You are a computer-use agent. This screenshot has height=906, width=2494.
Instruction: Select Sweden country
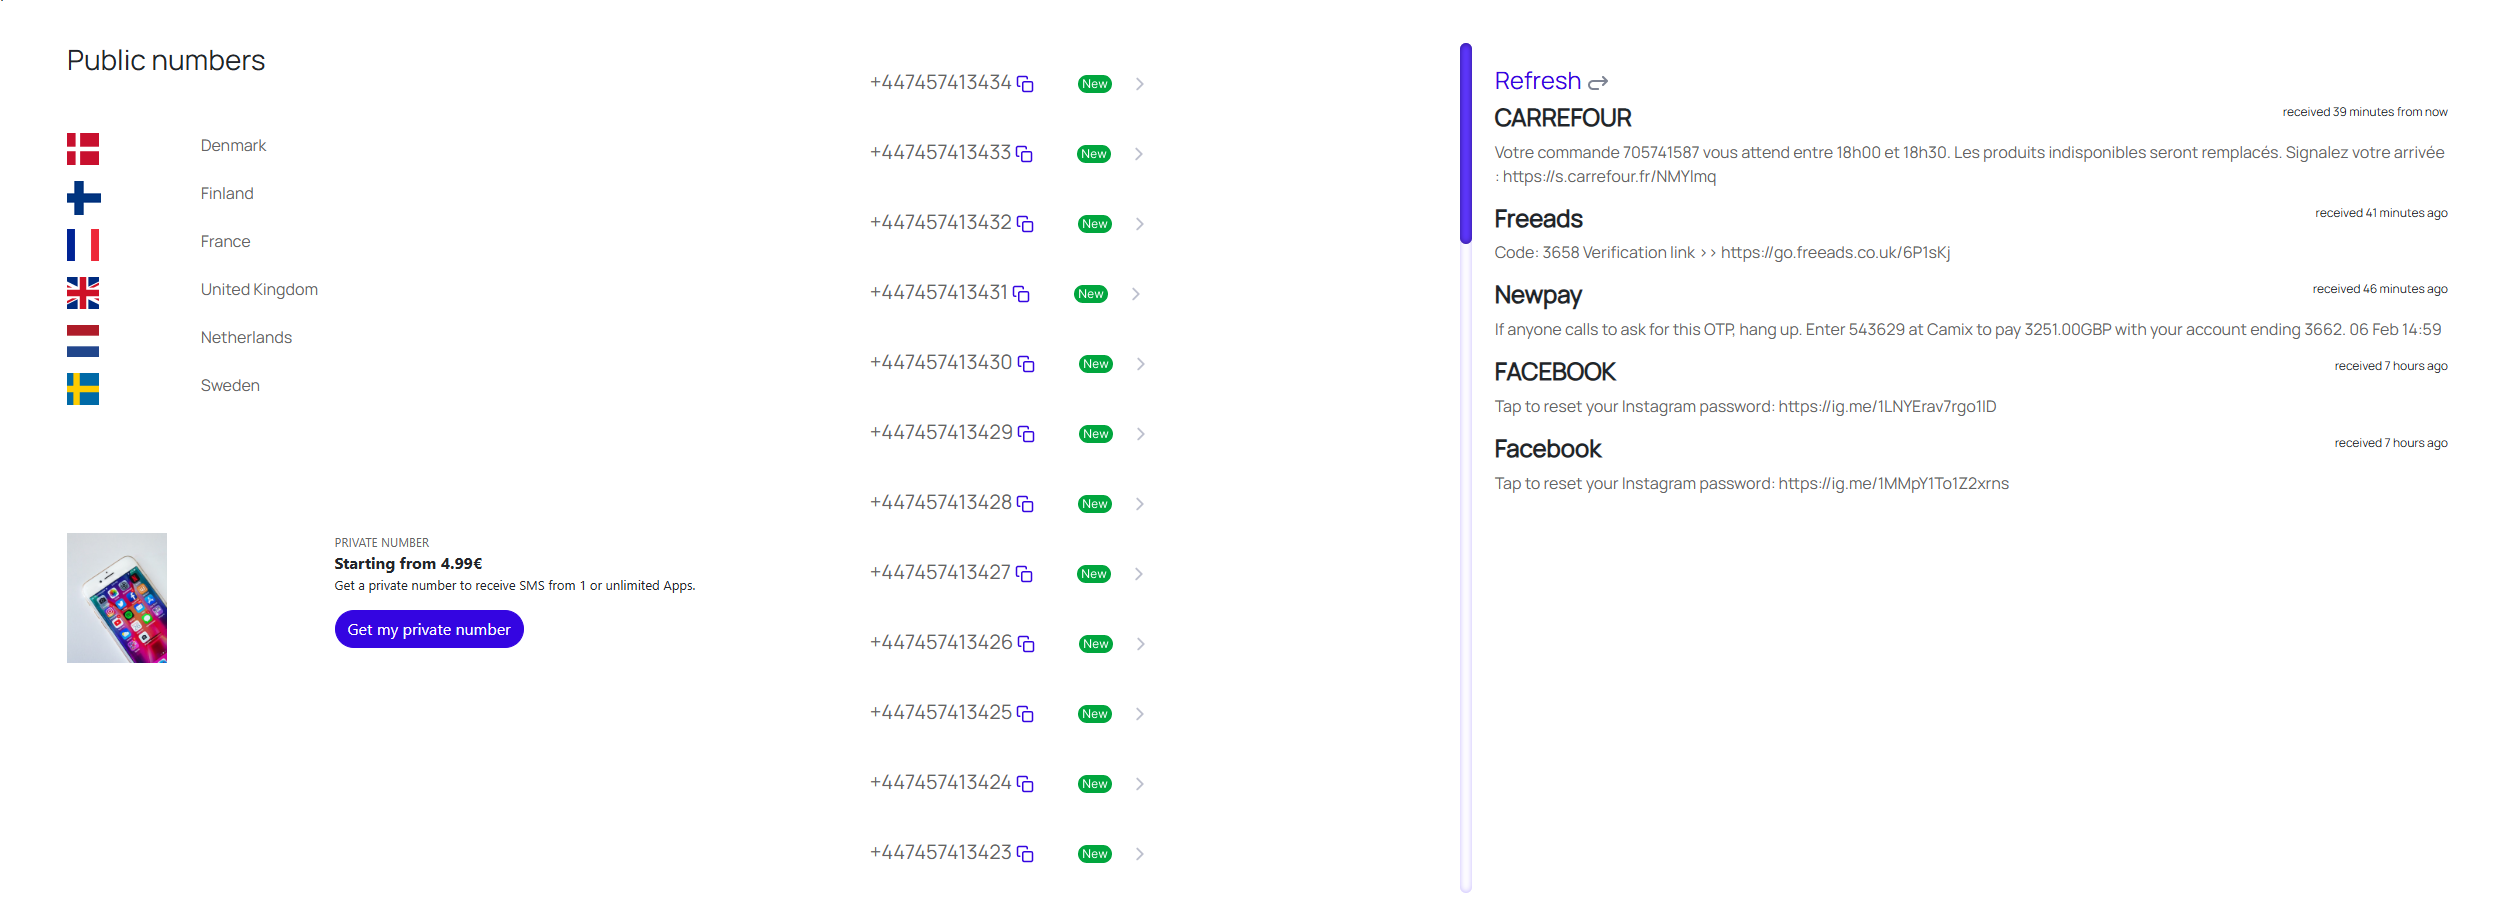(x=230, y=386)
